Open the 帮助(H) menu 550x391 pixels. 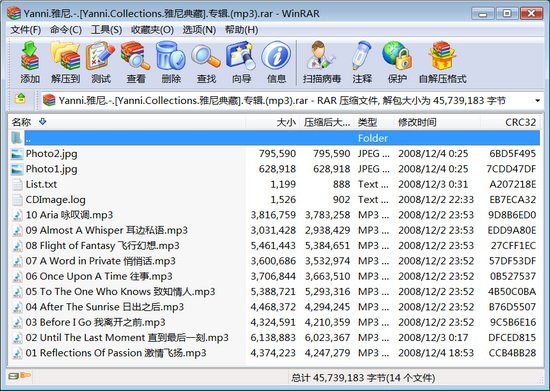(x=241, y=30)
